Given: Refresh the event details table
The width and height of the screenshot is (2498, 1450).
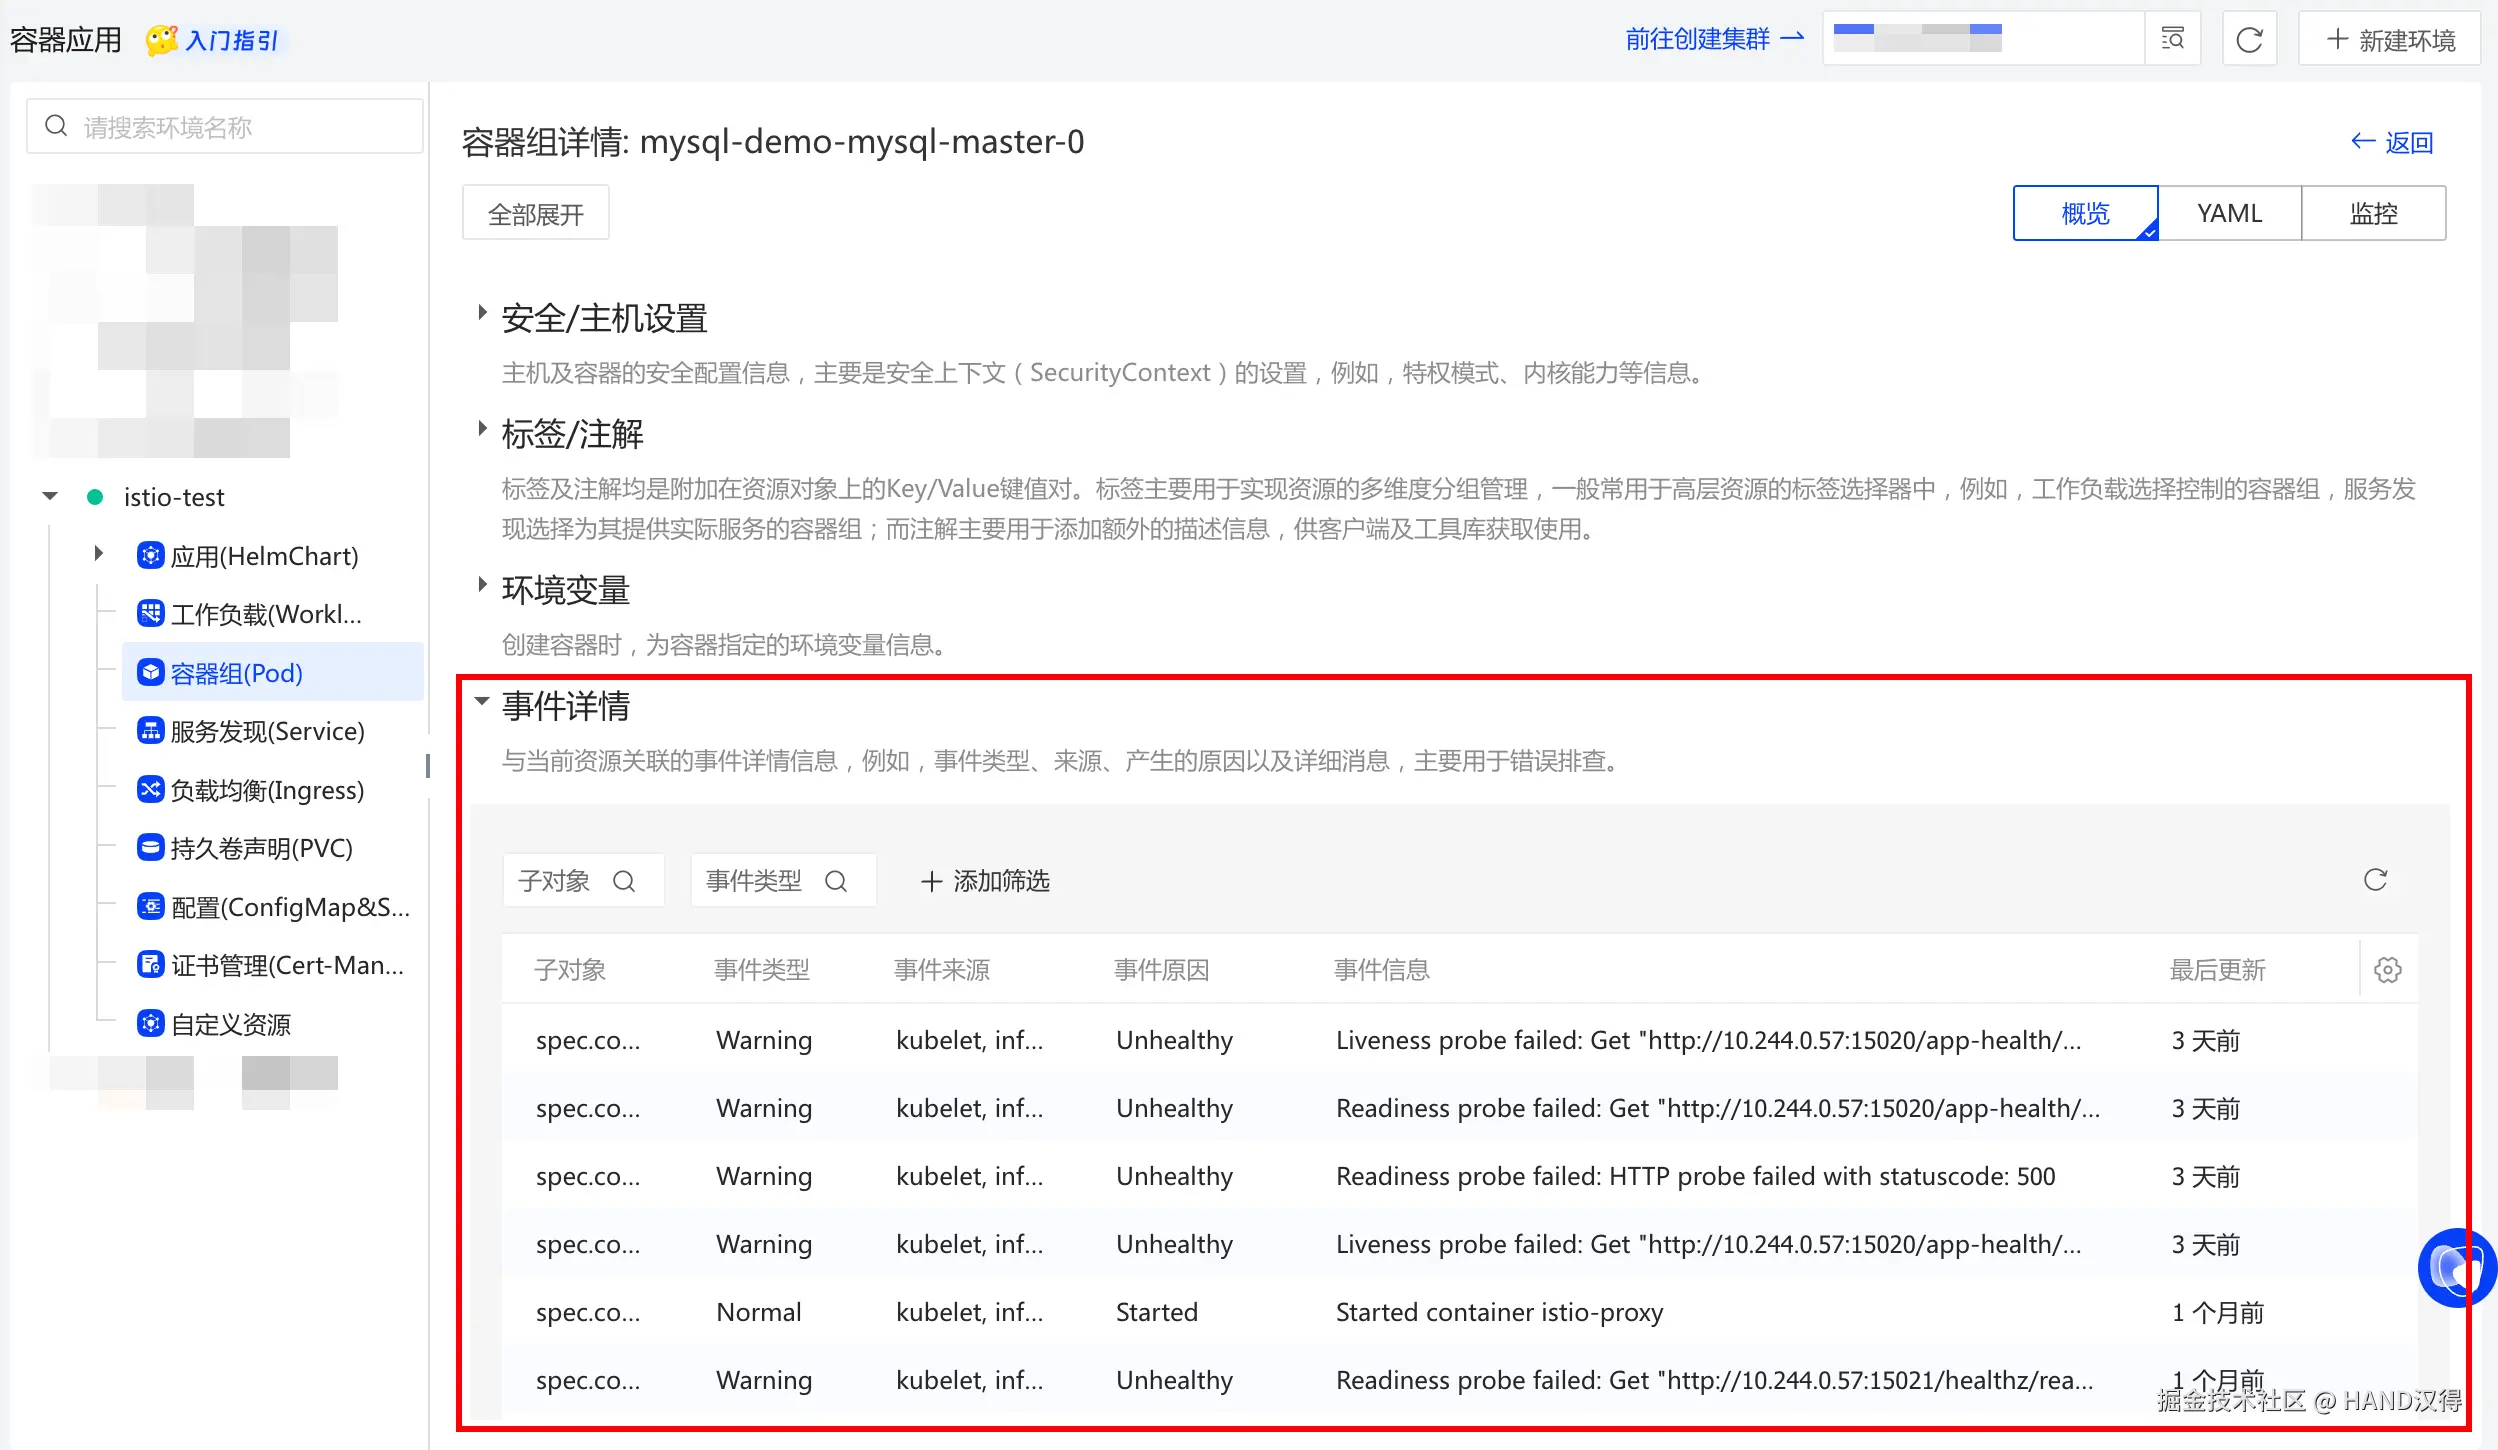Looking at the screenshot, I should point(2375,880).
